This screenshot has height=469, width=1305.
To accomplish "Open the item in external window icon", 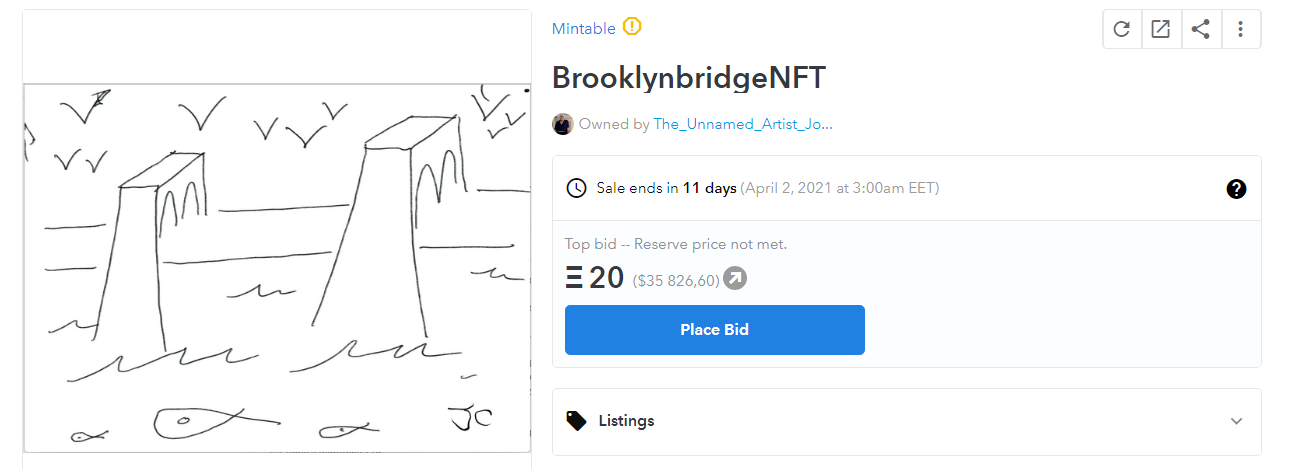I will coord(1161,29).
